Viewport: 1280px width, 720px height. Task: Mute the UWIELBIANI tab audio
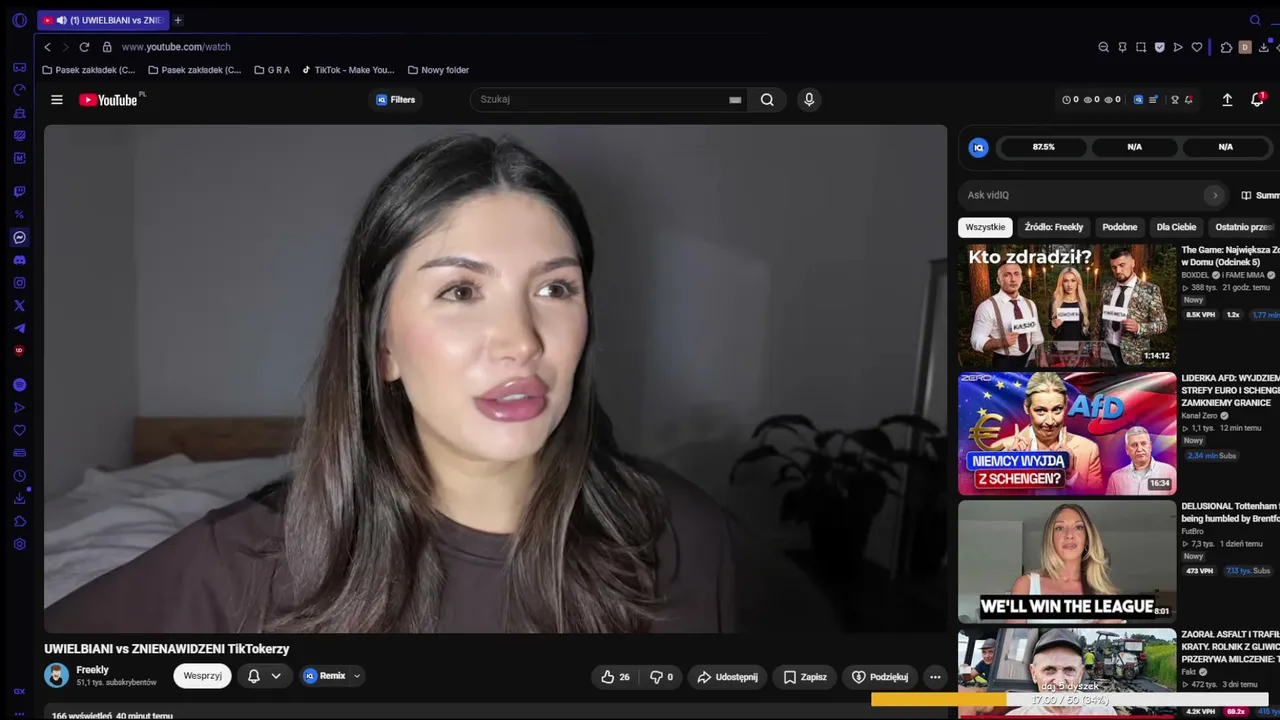click(62, 20)
